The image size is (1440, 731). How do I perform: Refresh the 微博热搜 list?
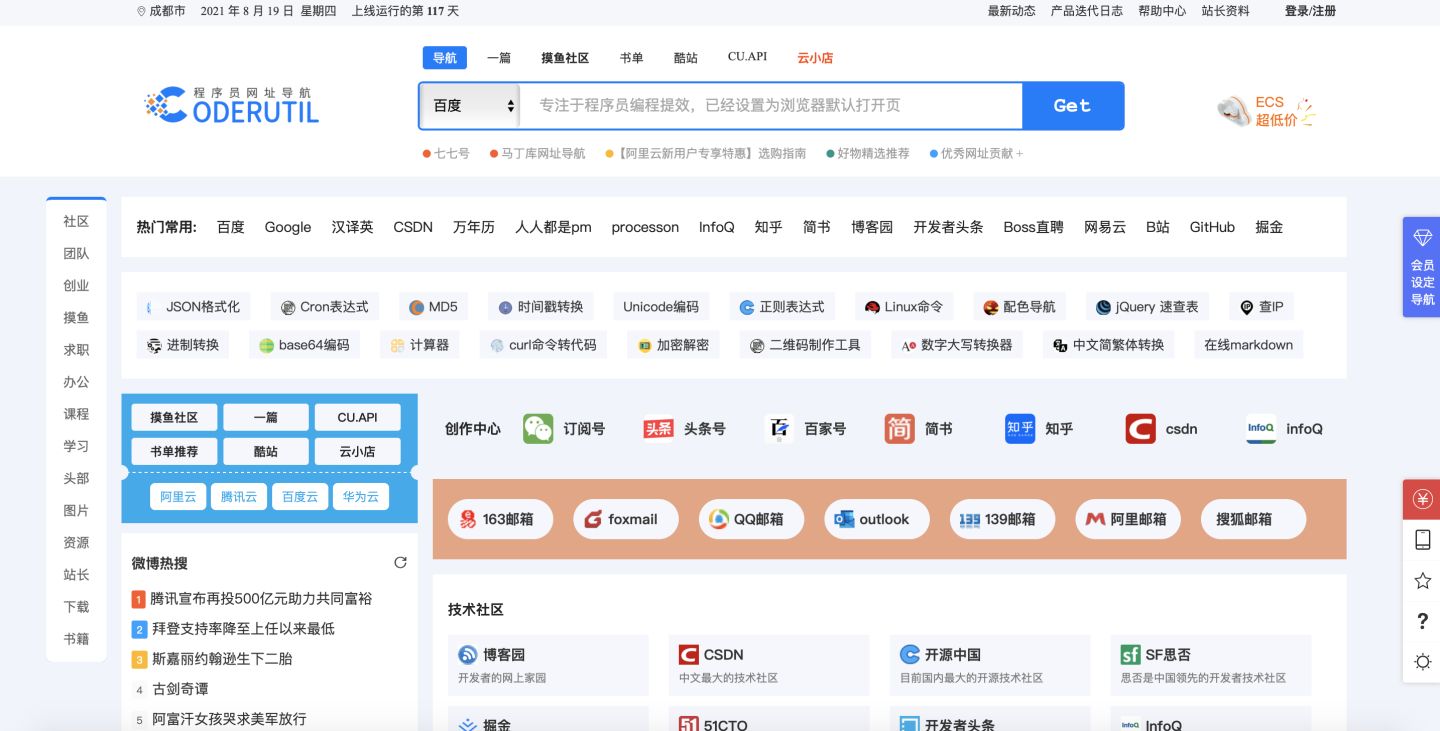400,562
